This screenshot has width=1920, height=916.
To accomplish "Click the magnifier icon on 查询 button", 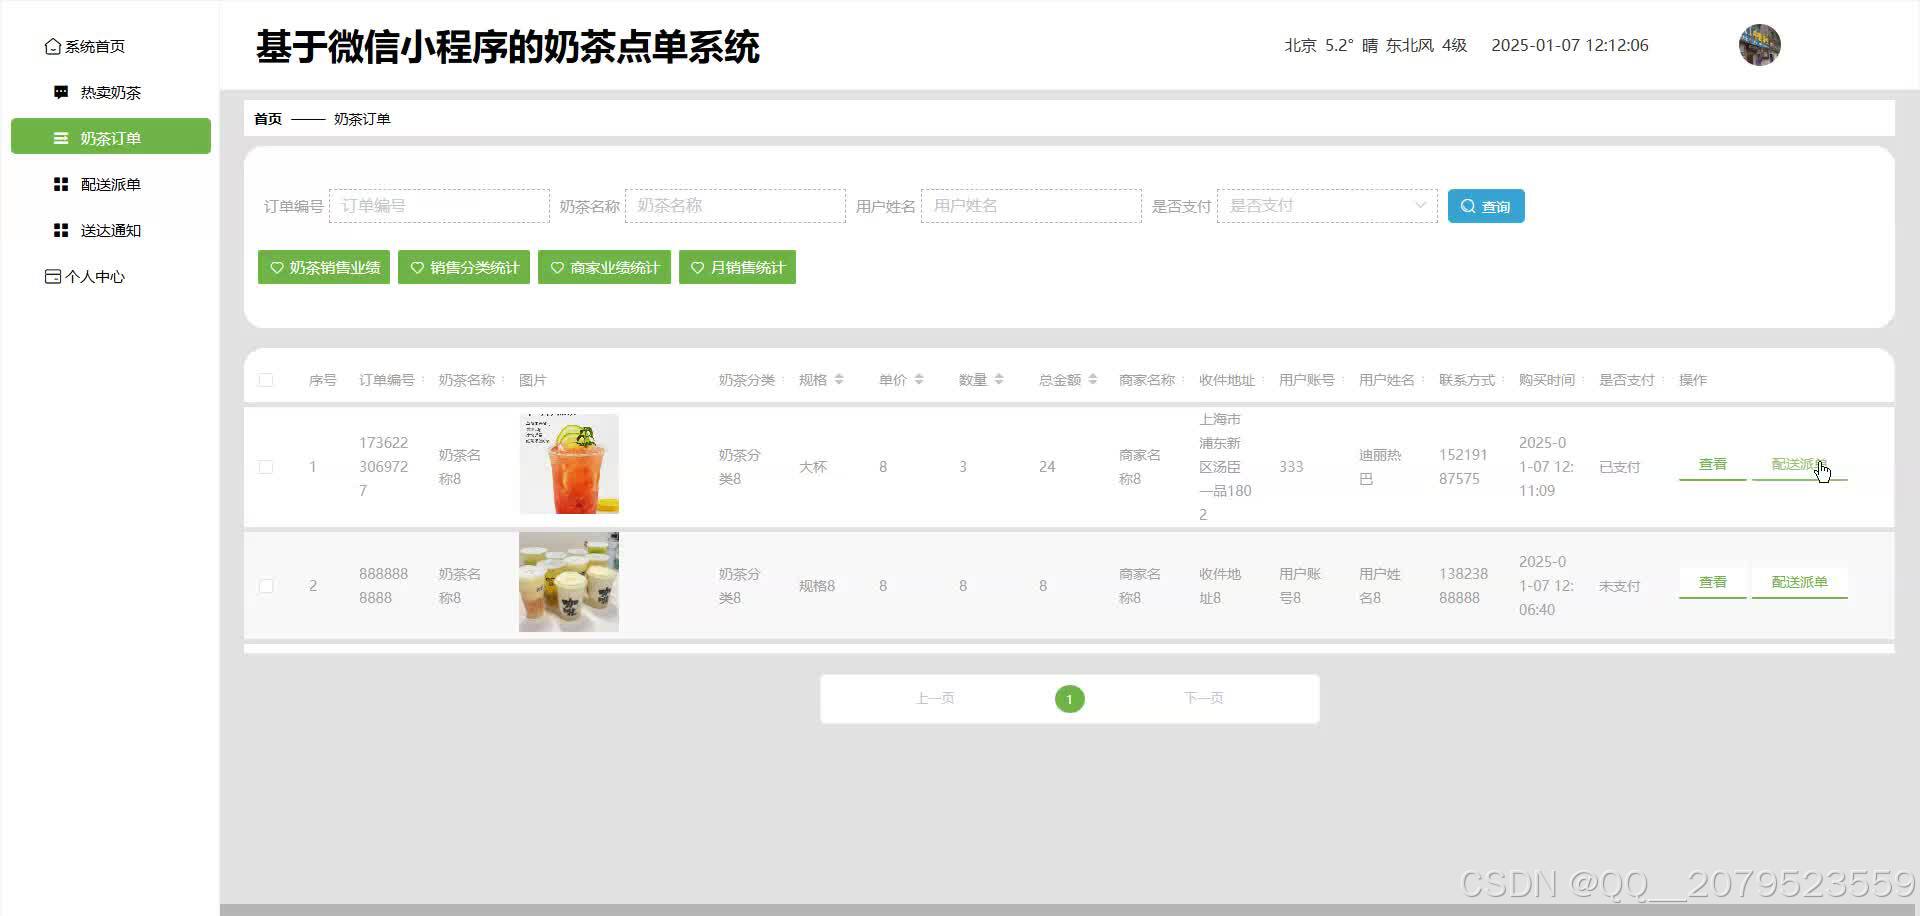I will point(1468,206).
